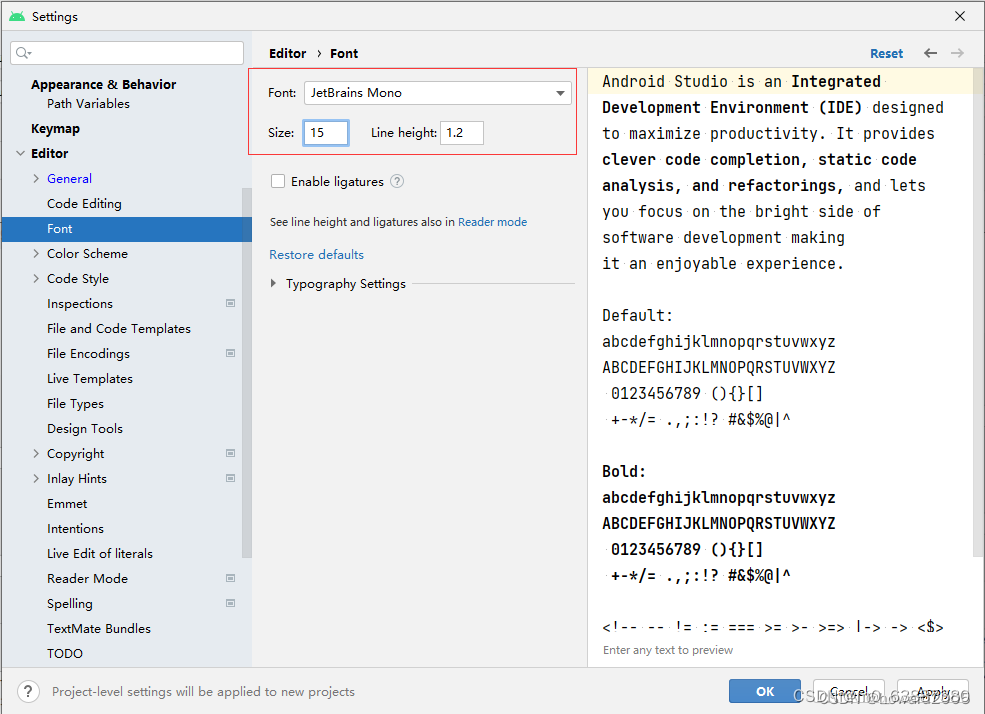985x714 pixels.
Task: Open Live Templates settings
Action: (x=90, y=379)
